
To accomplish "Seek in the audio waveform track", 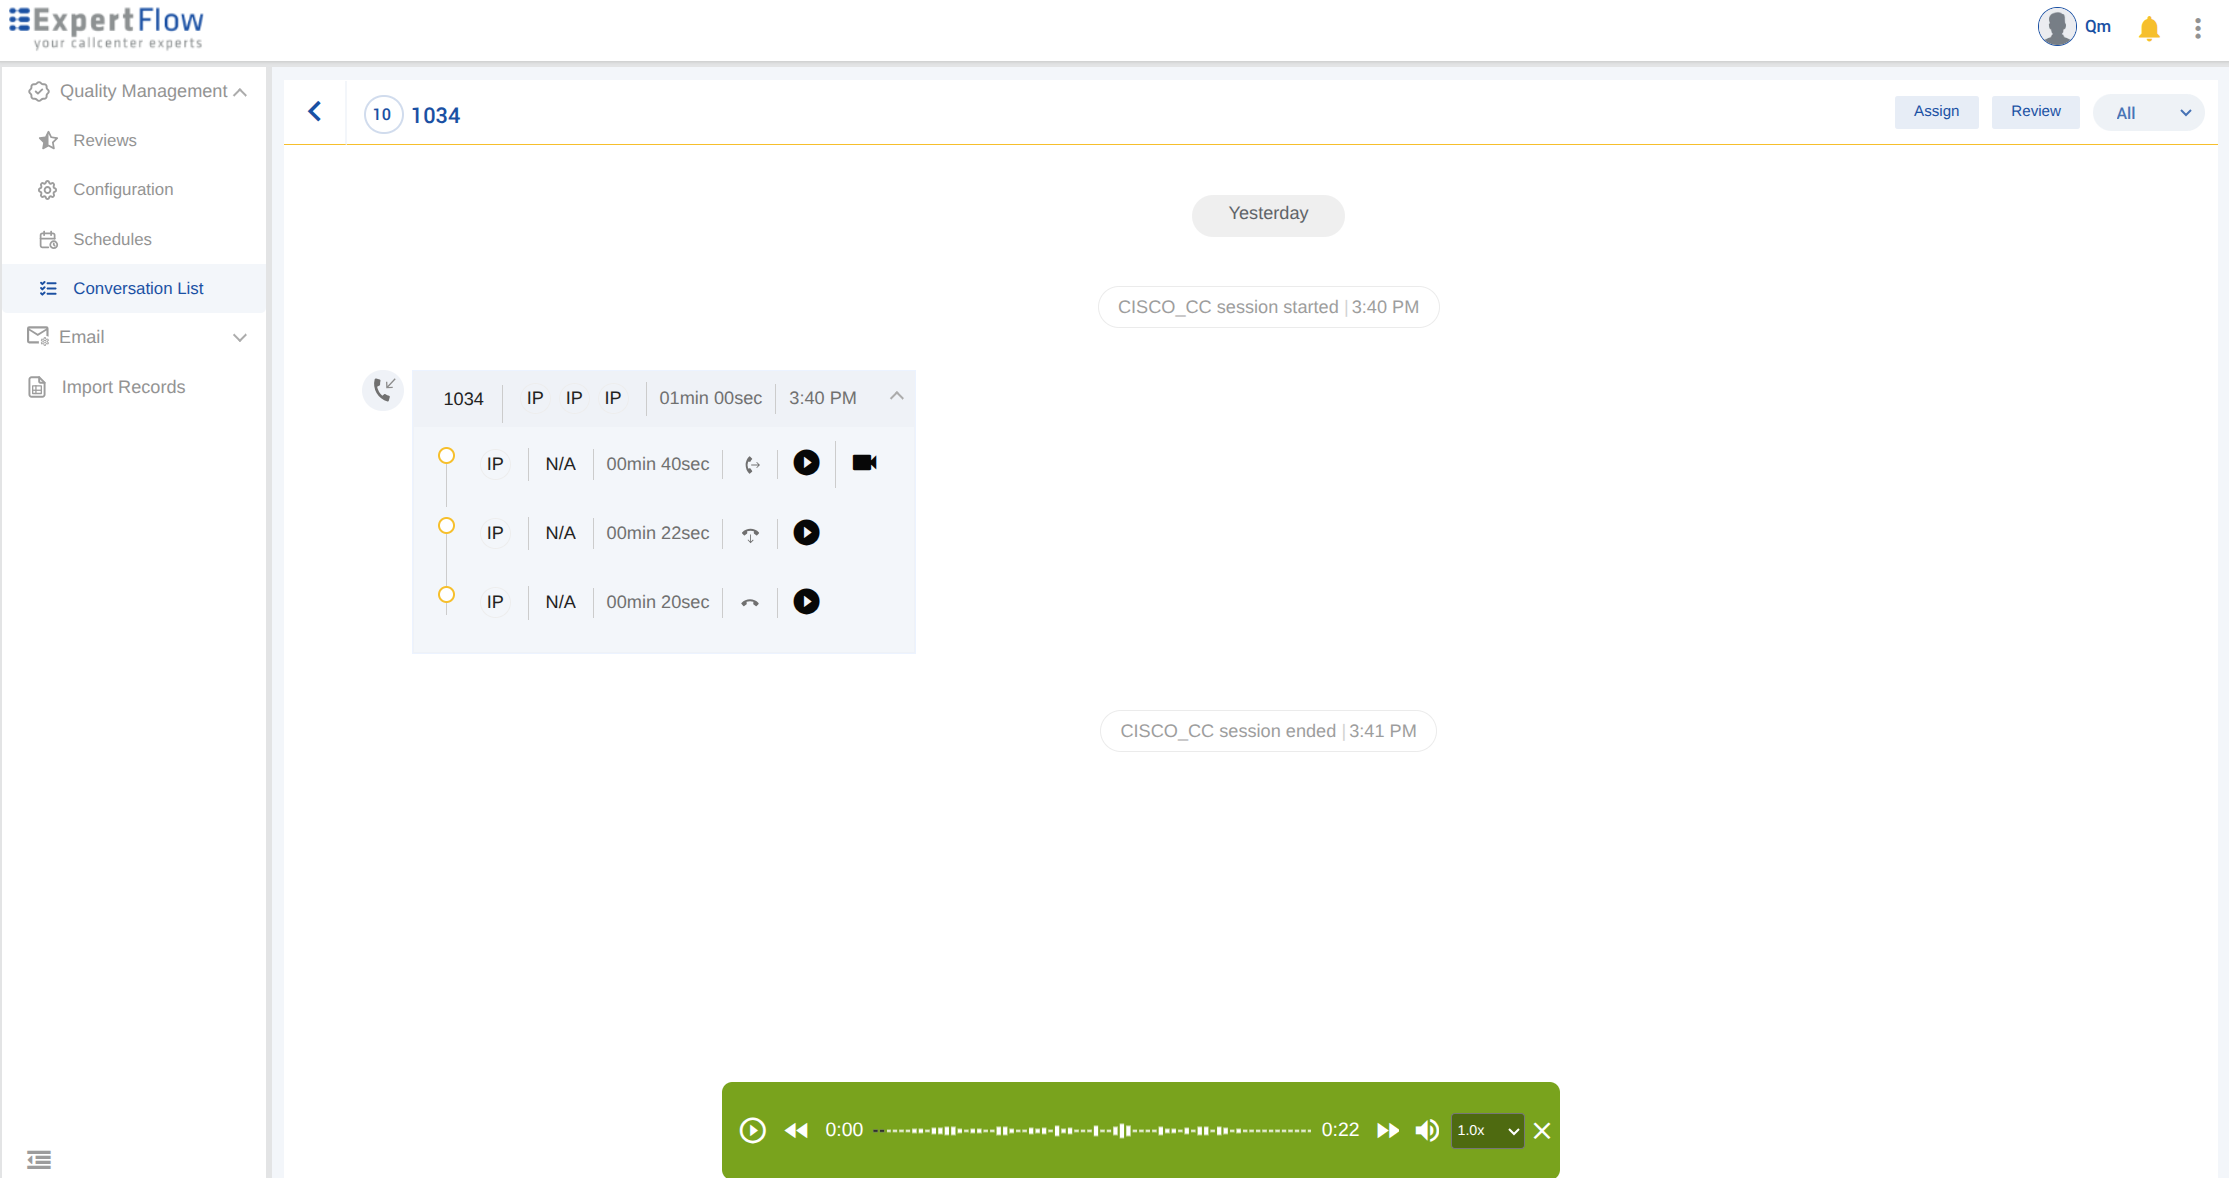I will [x=1091, y=1130].
